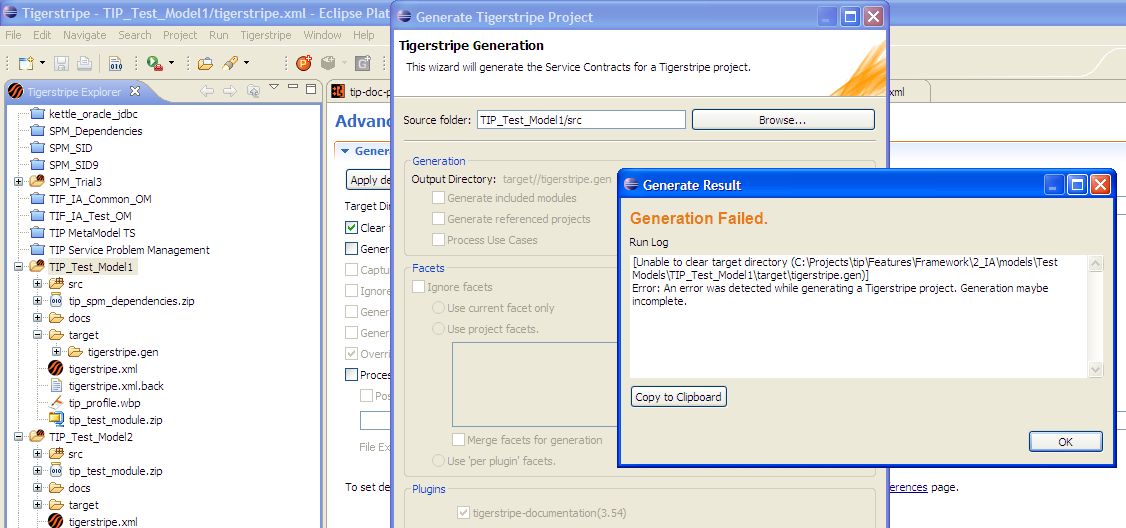Select kettle_oracle_jdbc project in Explorer
1126x528 pixels.
pyautogui.click(x=93, y=114)
